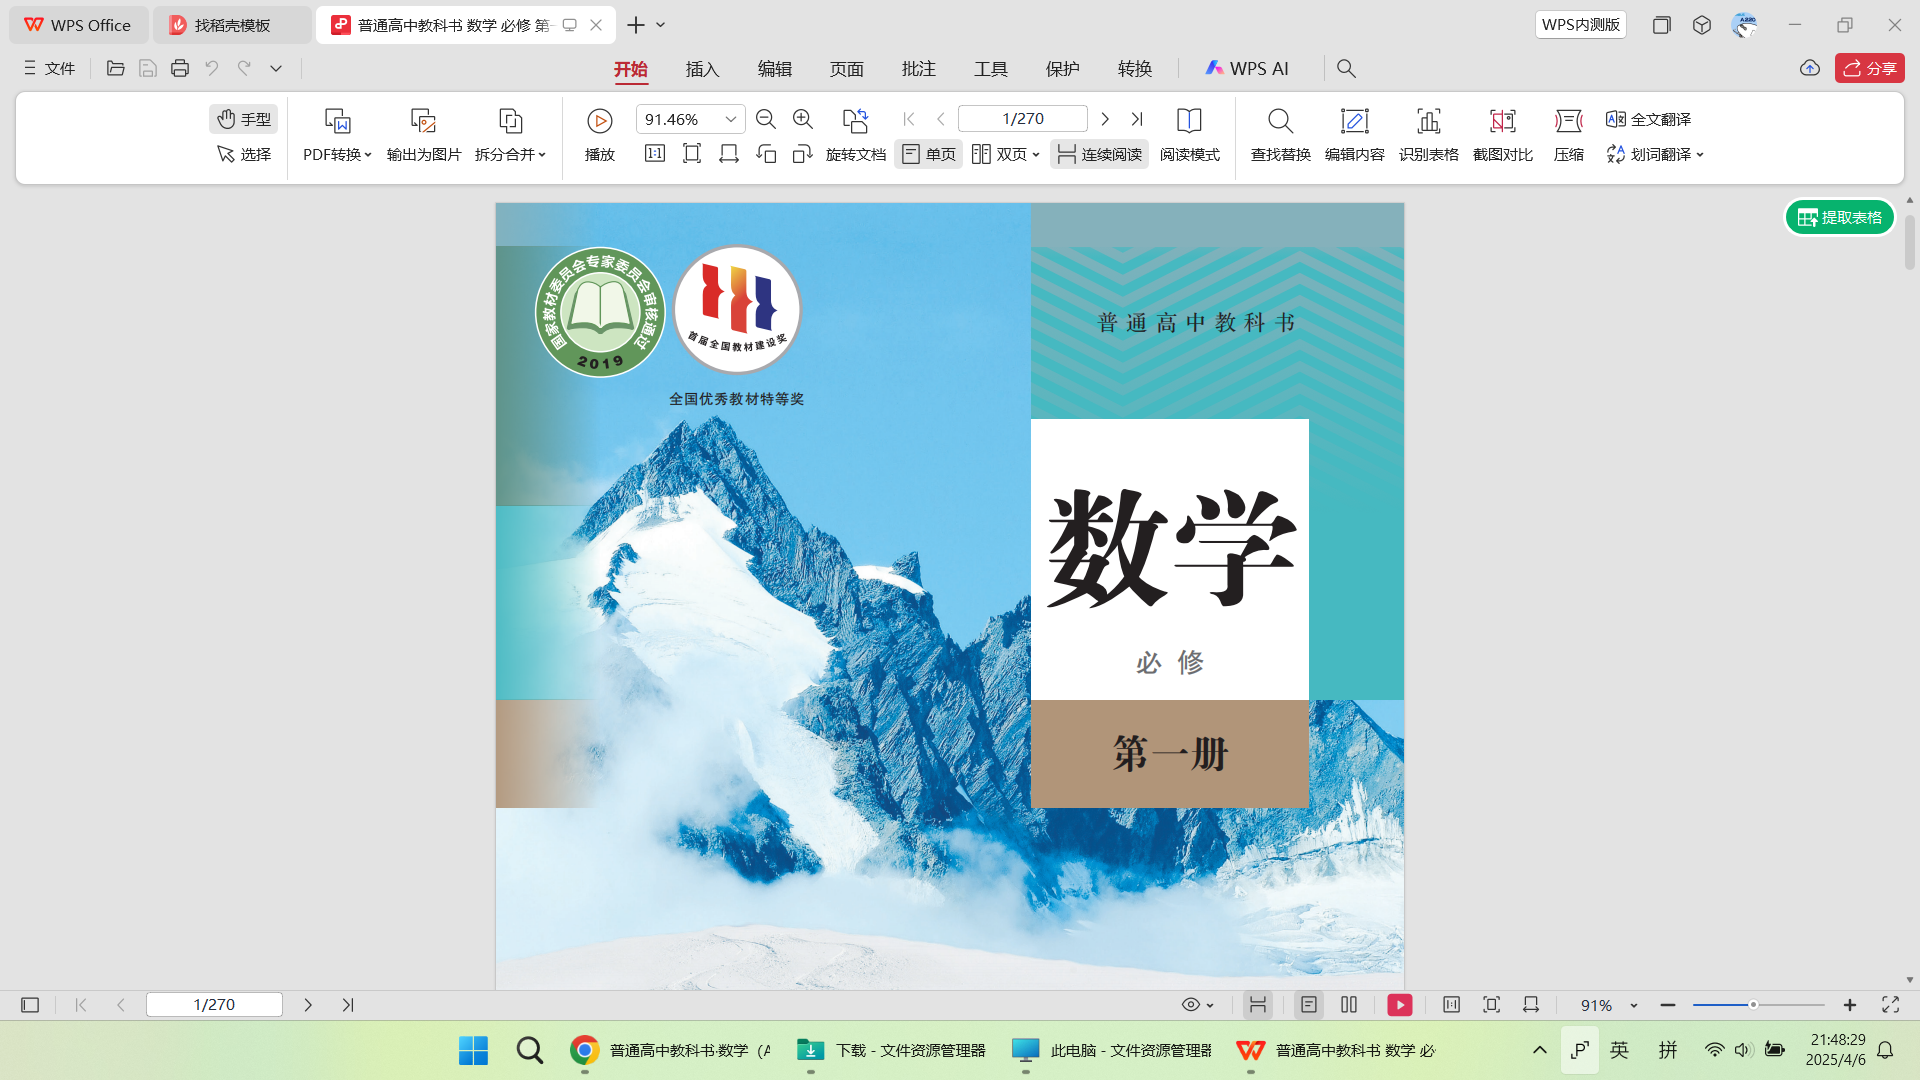
Task: Switch to the Insert (插入) ribbon tab
Action: click(702, 68)
